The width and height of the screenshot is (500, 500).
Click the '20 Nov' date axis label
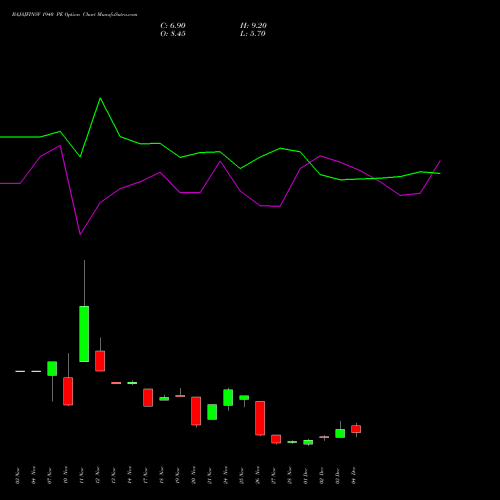tap(194, 475)
